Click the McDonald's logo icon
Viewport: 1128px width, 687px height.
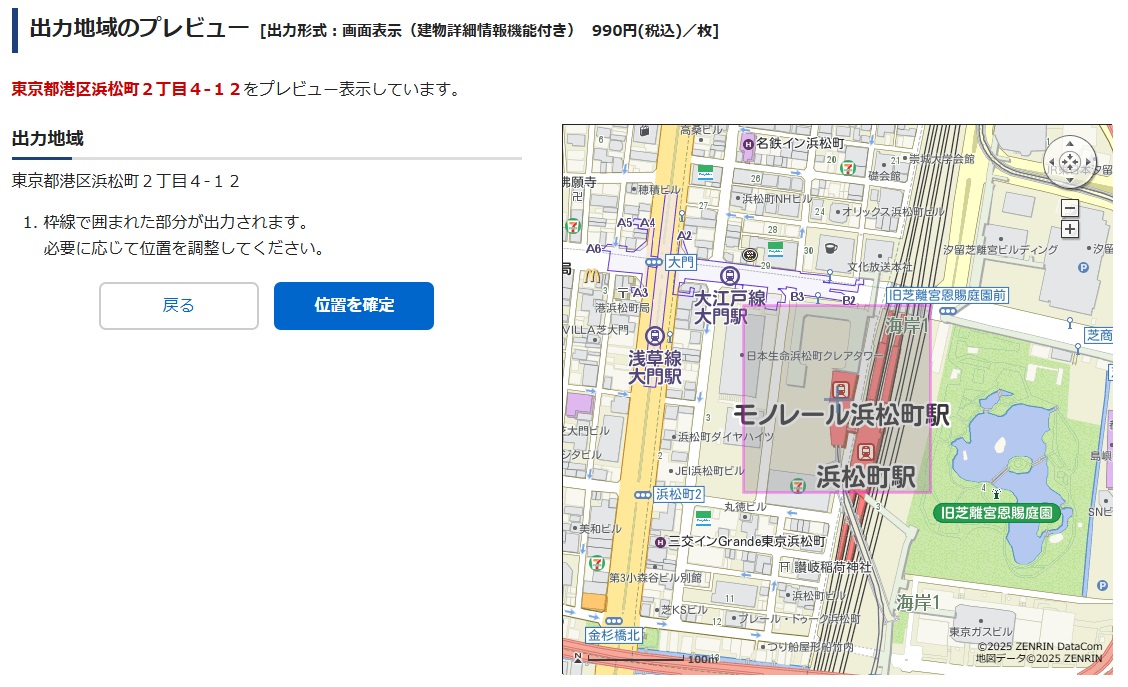pyautogui.click(x=591, y=276)
